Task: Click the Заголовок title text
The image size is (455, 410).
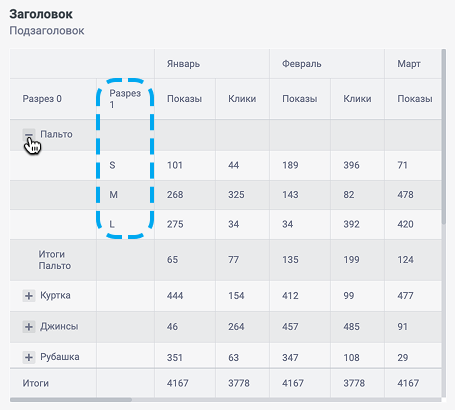Action: [41, 14]
